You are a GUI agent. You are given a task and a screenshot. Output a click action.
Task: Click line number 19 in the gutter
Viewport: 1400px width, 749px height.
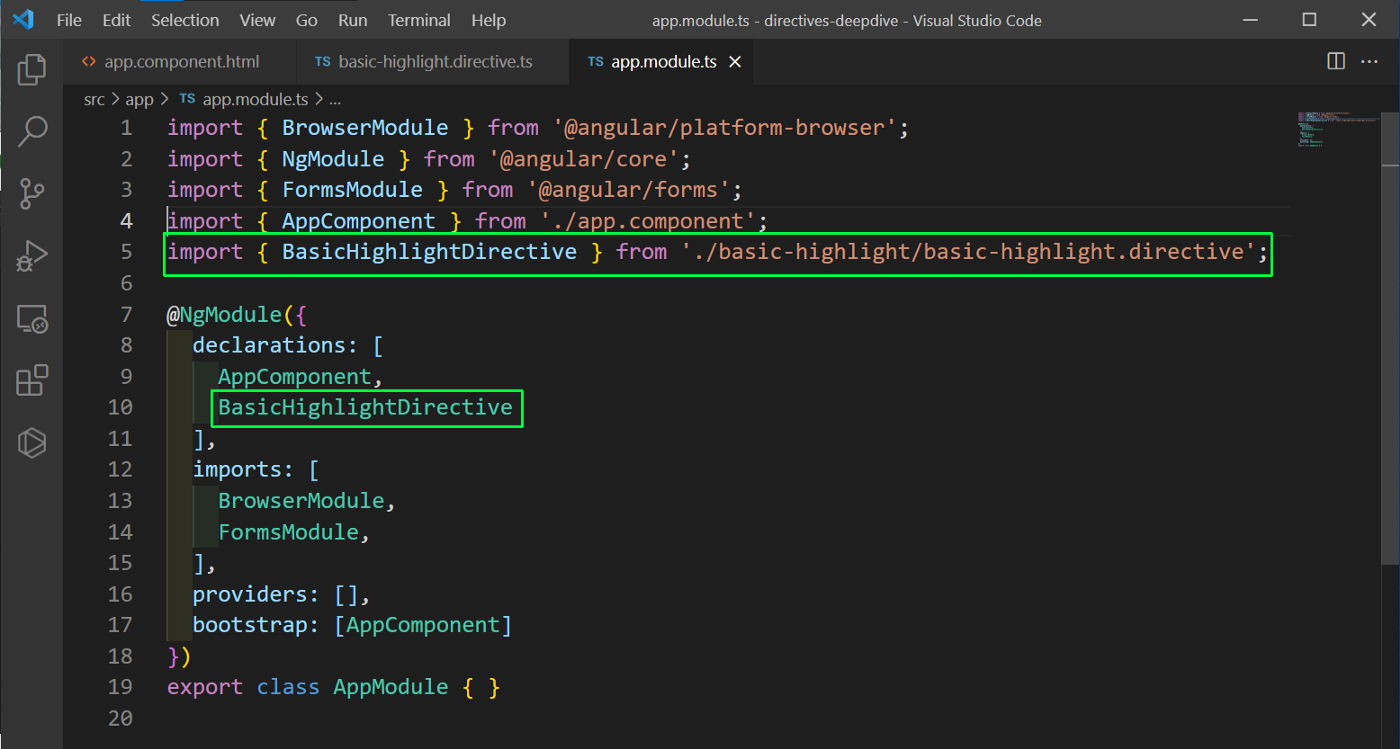[x=119, y=686]
